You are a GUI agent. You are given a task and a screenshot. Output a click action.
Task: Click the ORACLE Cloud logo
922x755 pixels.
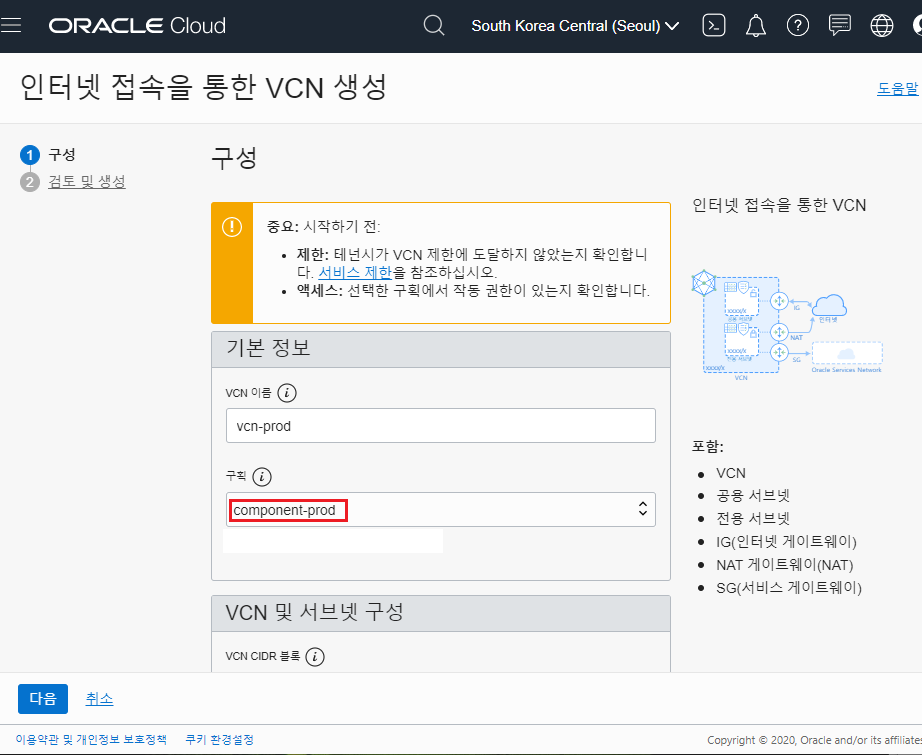click(137, 25)
